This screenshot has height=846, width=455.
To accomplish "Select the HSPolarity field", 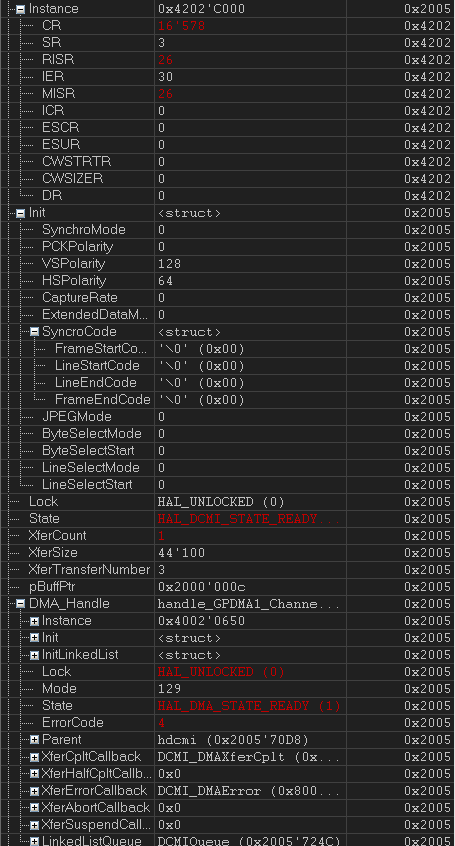I will click(x=227, y=281).
